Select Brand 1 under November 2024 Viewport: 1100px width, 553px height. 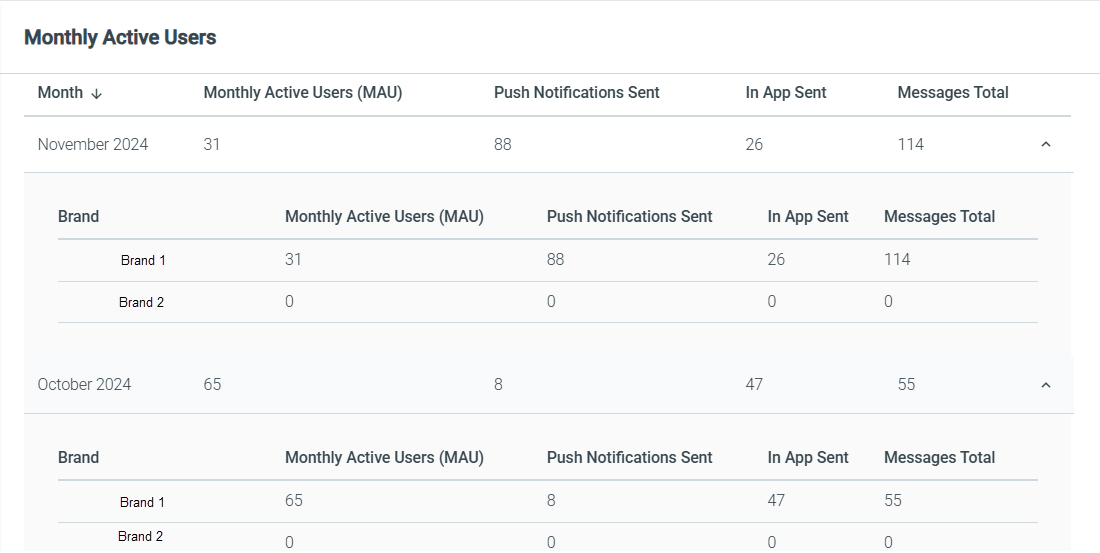tap(143, 260)
